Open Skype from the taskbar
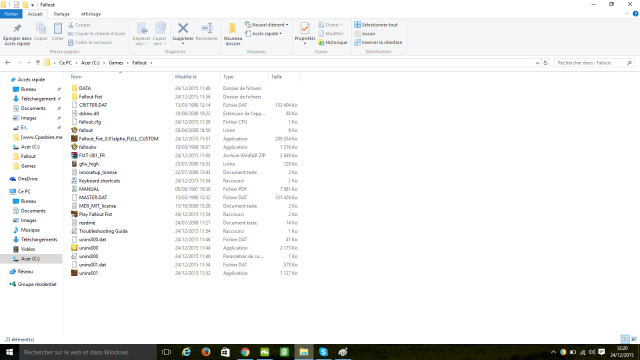The height and width of the screenshot is (360, 640). tap(323, 352)
